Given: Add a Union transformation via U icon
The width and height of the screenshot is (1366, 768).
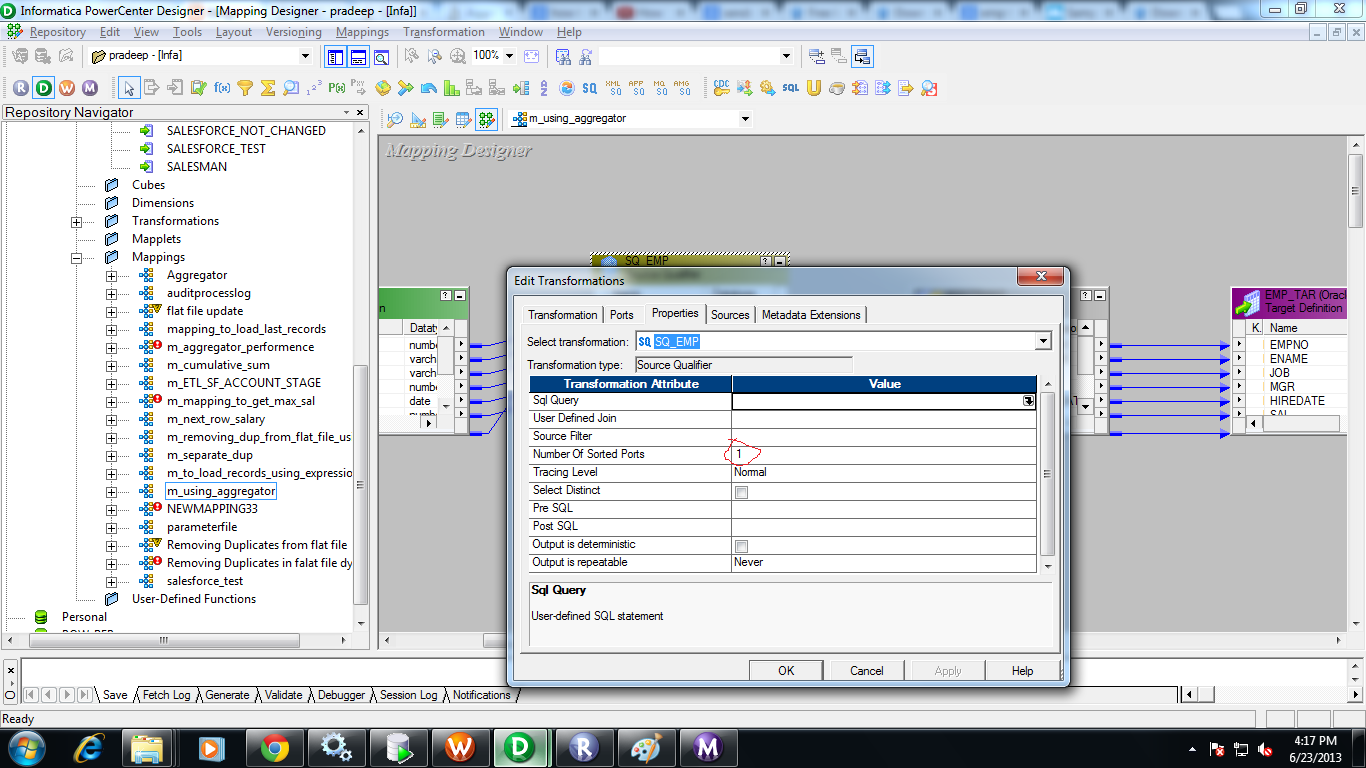Looking at the screenshot, I should coord(814,88).
